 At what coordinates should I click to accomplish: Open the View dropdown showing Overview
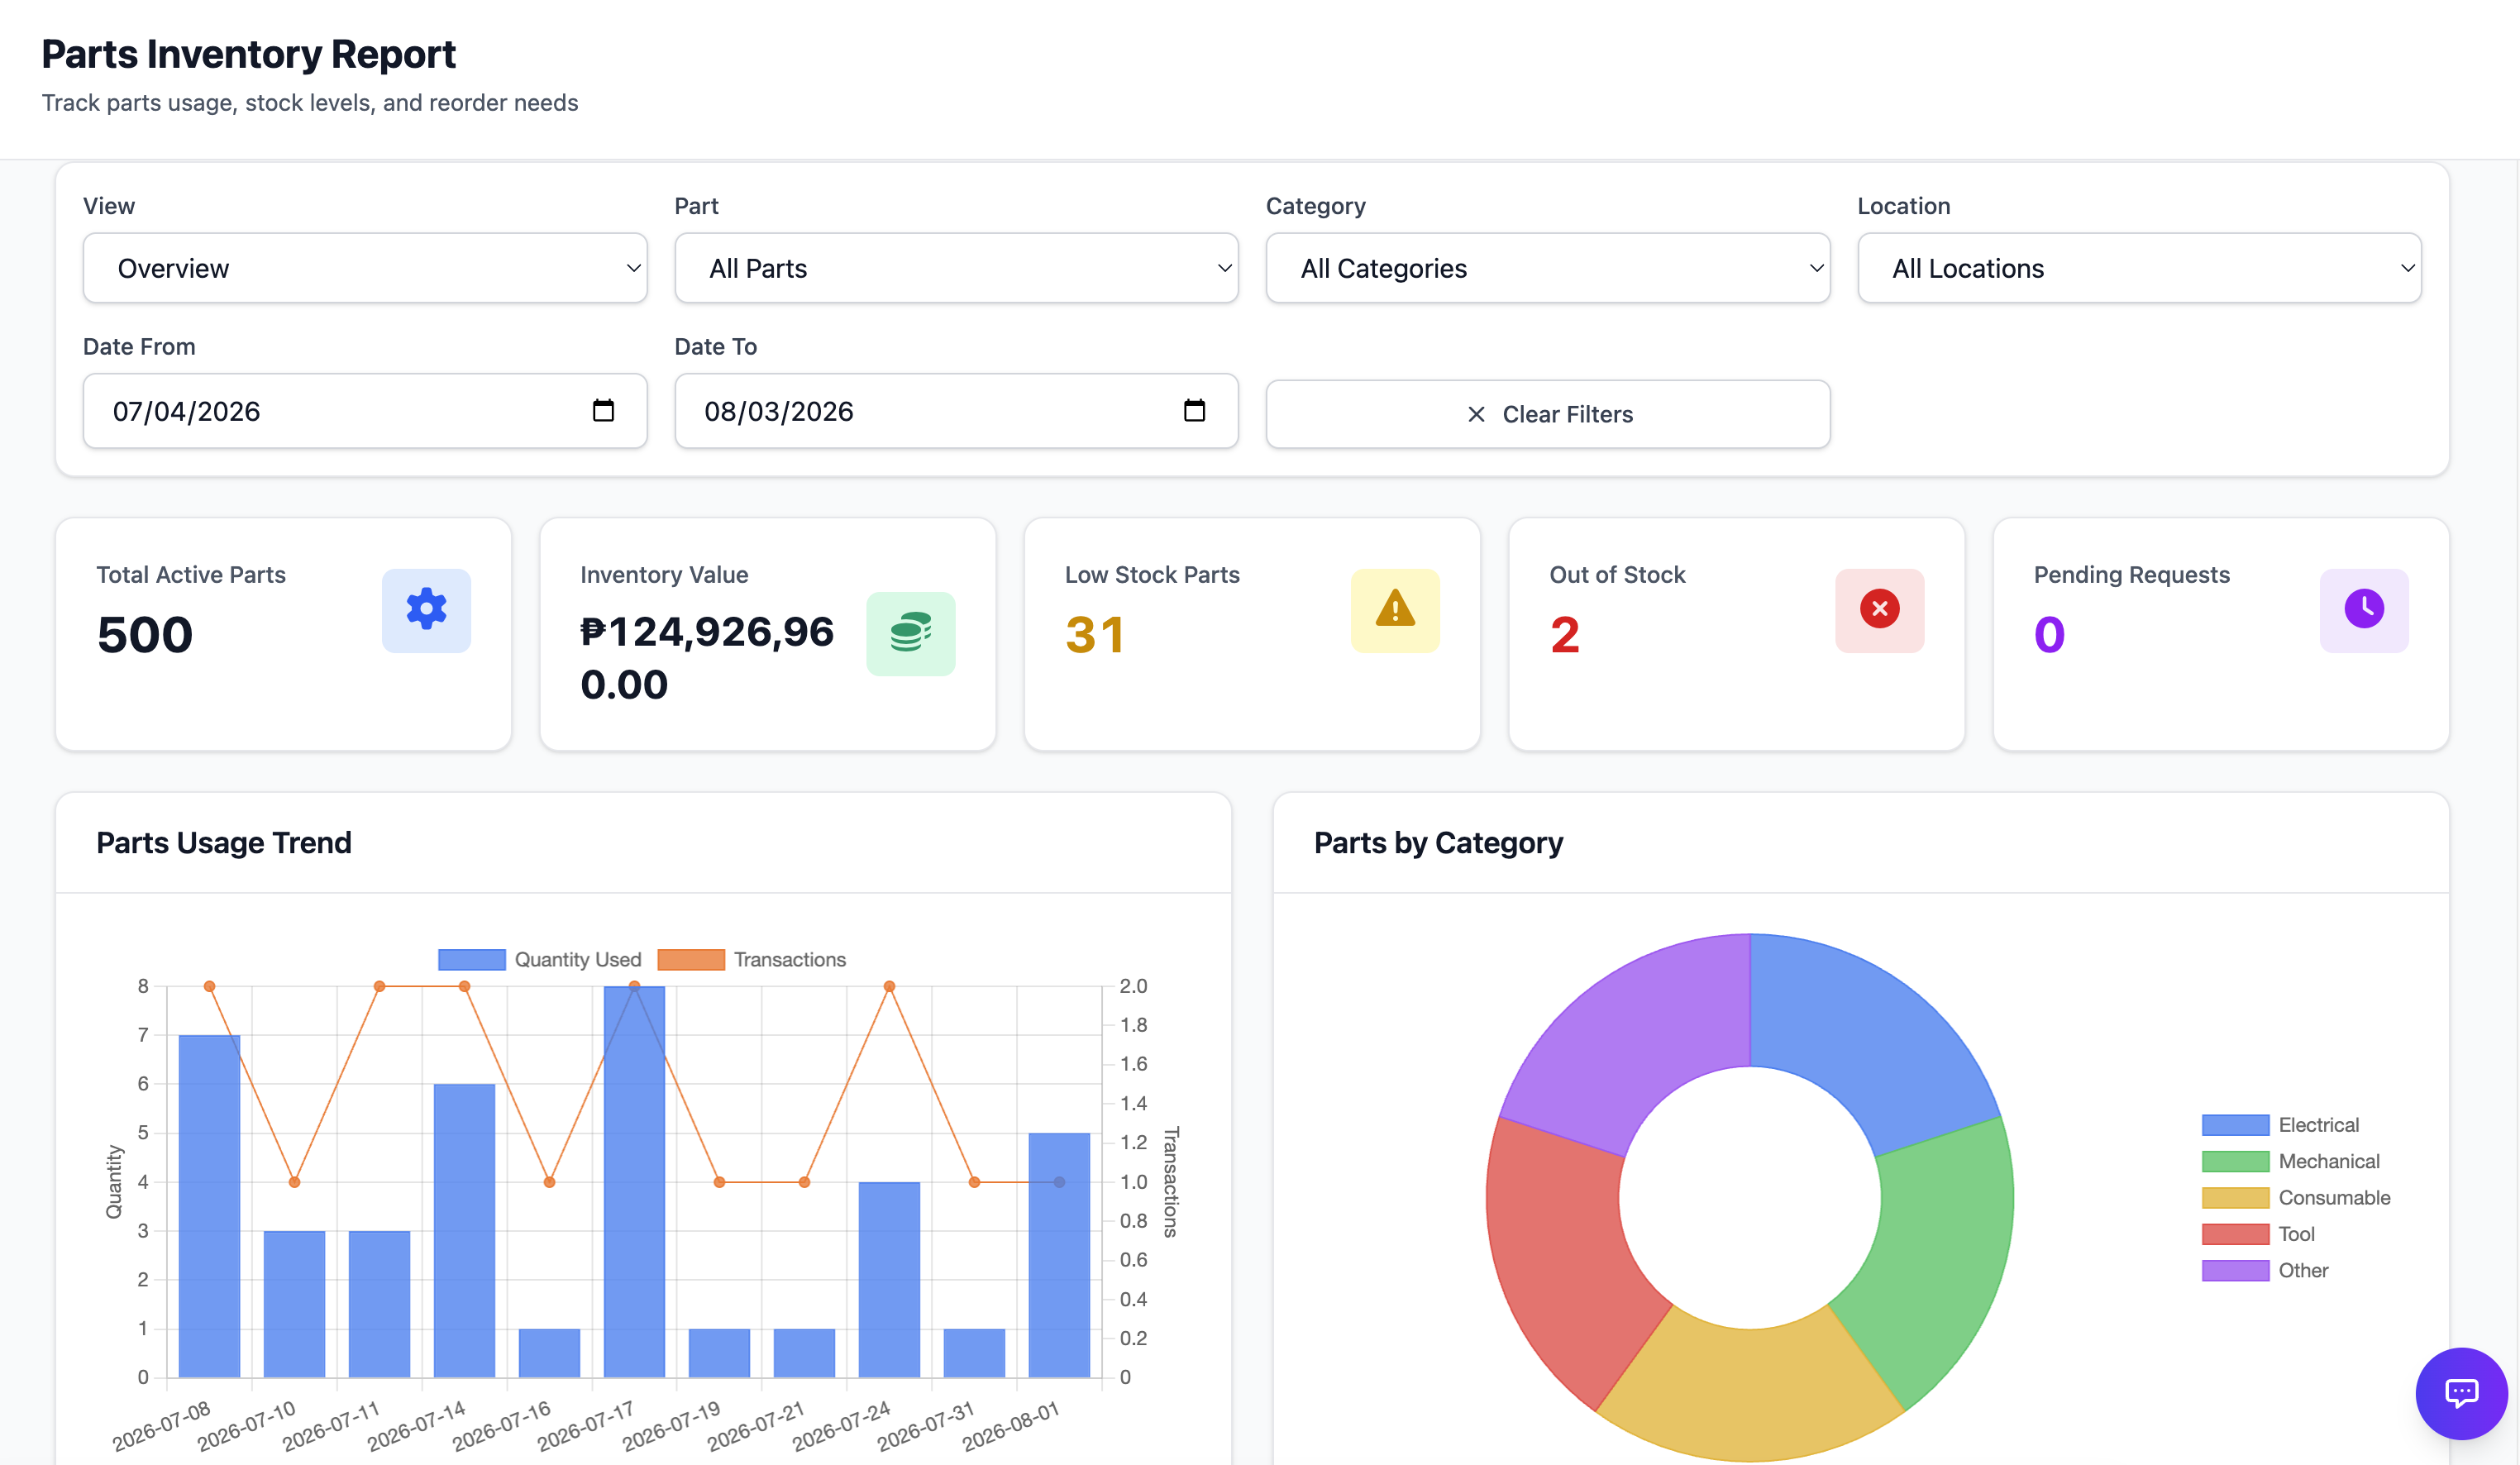pos(365,268)
